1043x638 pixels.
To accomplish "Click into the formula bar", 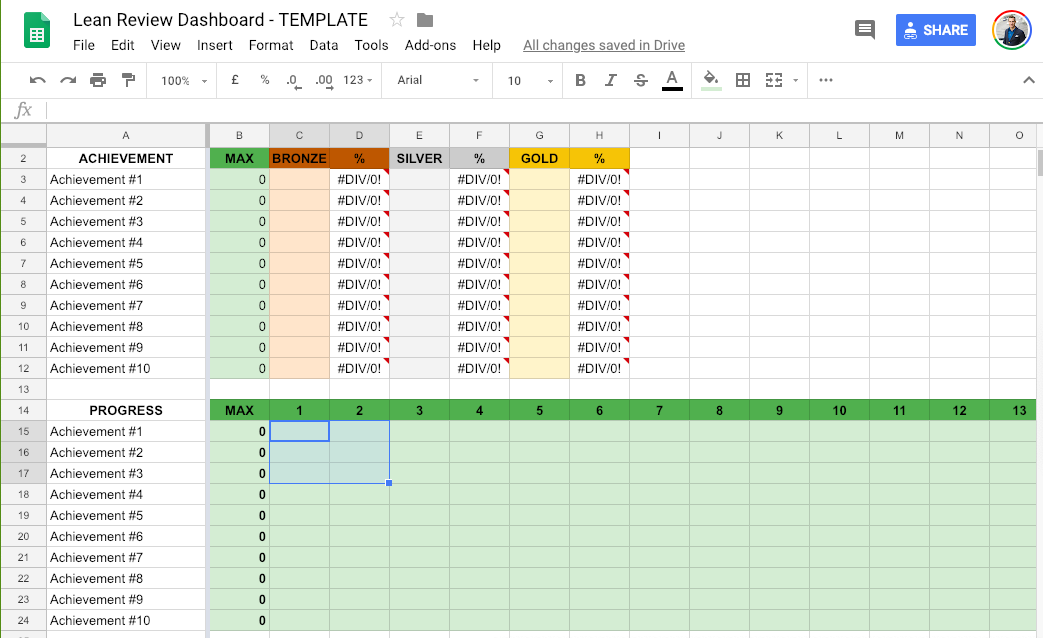I will tap(542, 110).
